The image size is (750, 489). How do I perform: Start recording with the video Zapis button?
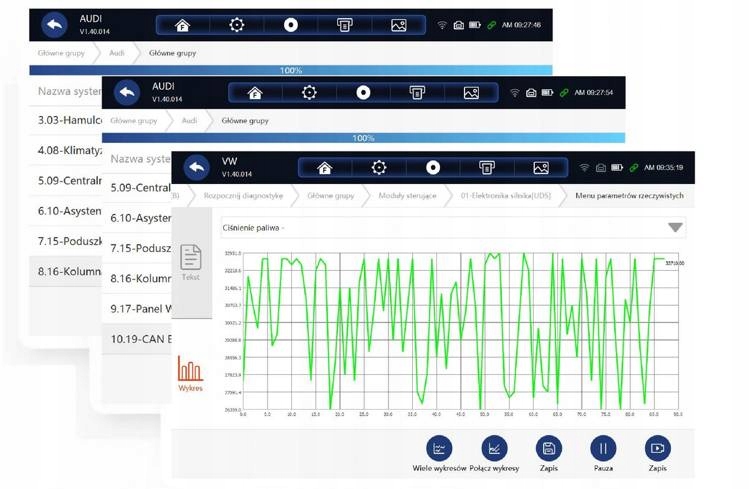click(x=658, y=454)
